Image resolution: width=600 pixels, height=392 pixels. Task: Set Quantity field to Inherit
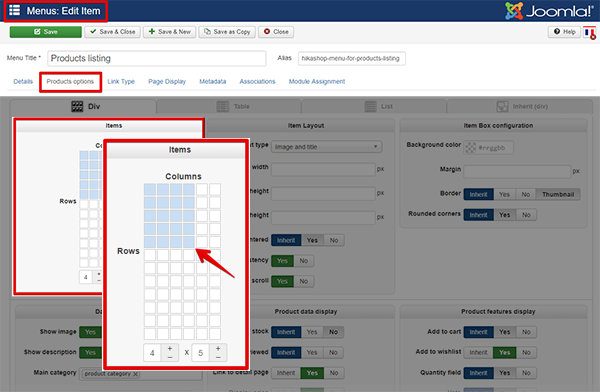click(478, 373)
